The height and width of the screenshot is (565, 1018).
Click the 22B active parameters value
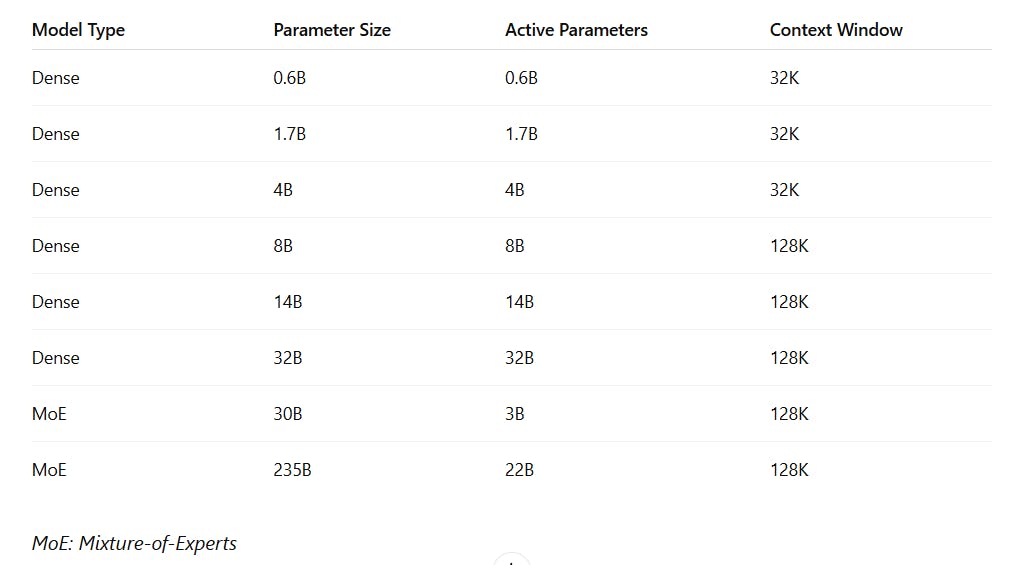pos(519,470)
